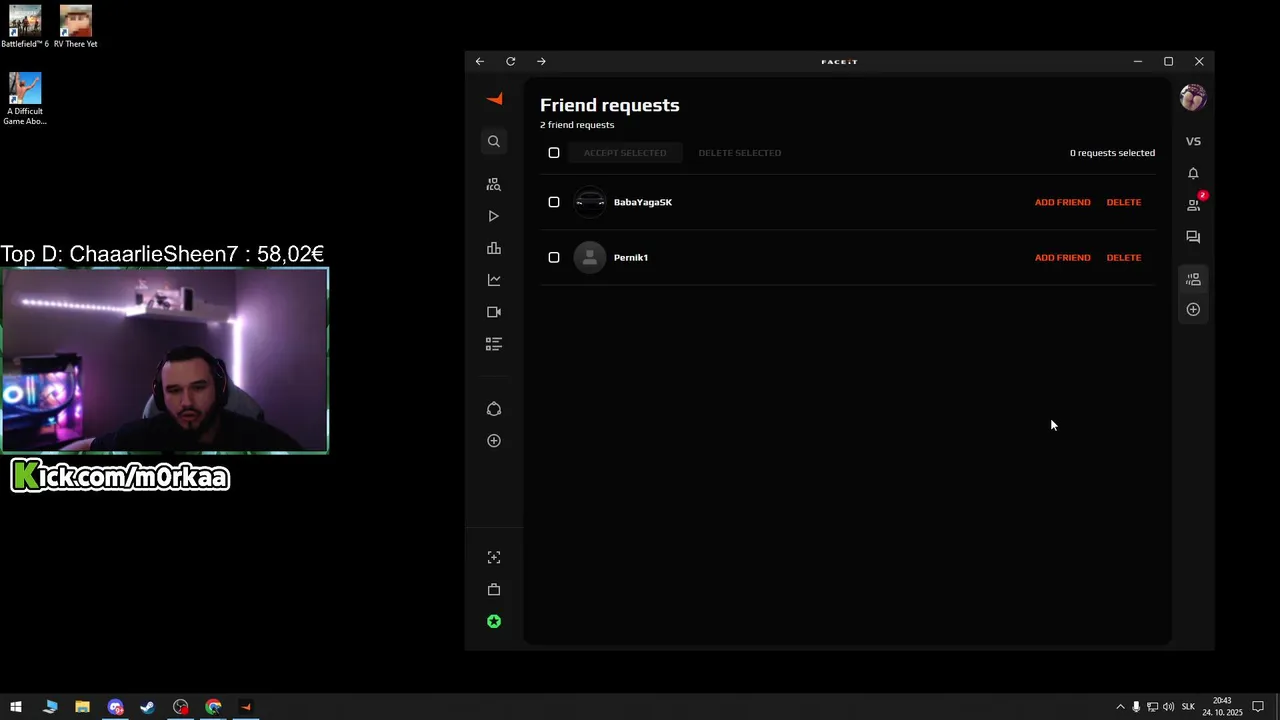This screenshot has height=720, width=1280.
Task: Go back with the left arrow
Action: point(480,62)
